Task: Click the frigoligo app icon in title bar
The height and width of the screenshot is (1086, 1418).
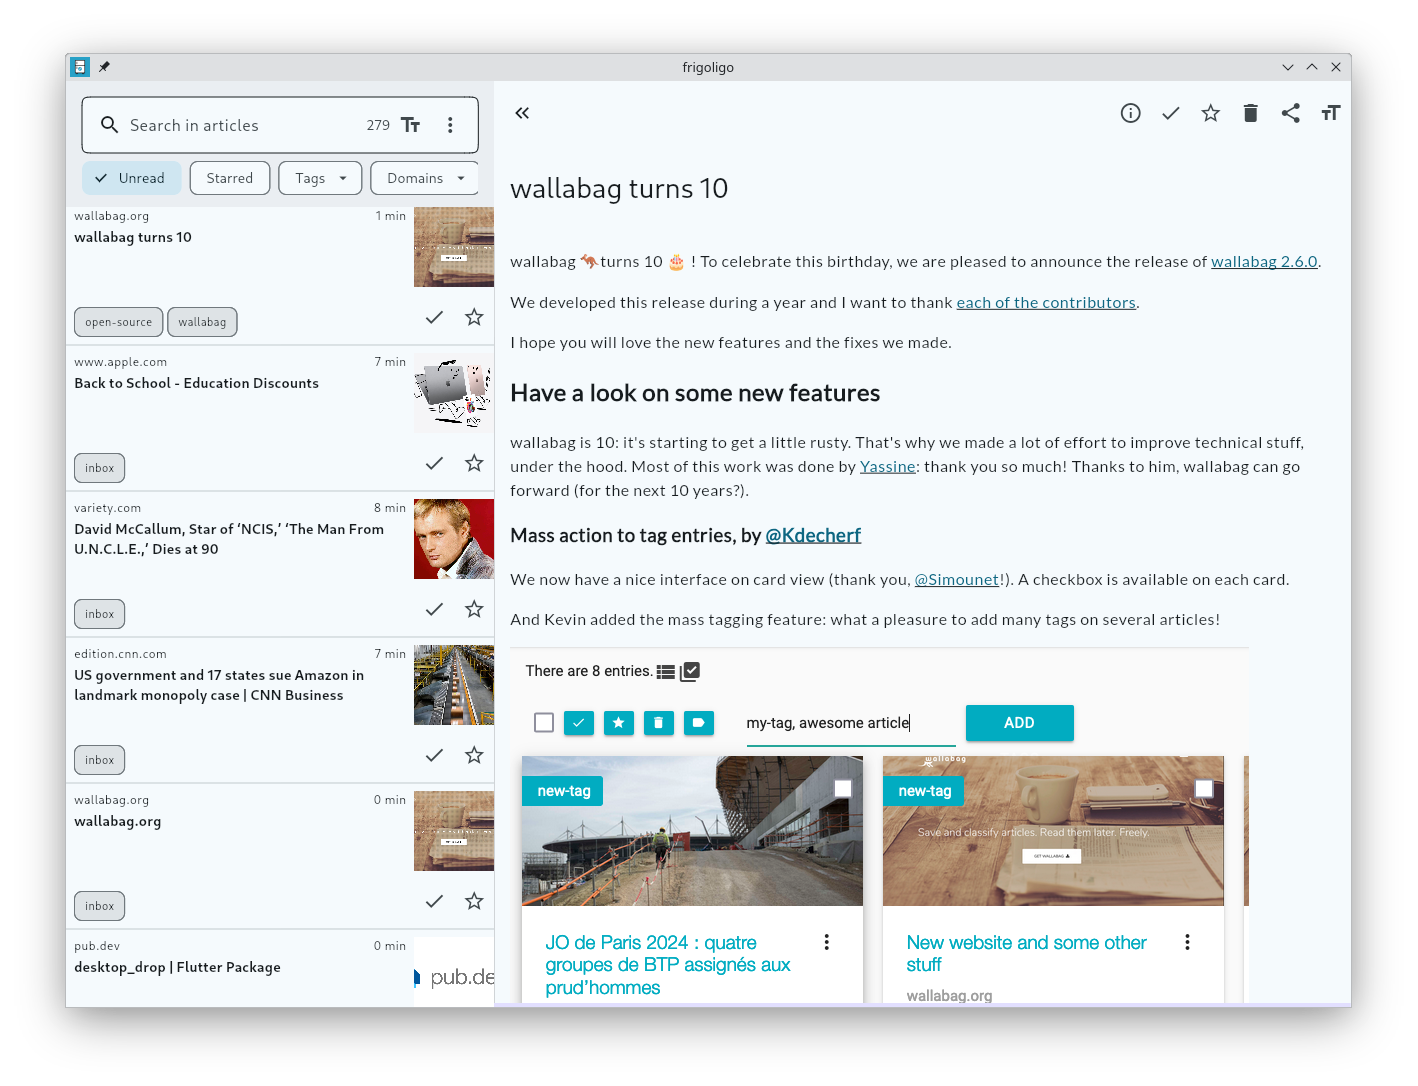Action: click(80, 67)
